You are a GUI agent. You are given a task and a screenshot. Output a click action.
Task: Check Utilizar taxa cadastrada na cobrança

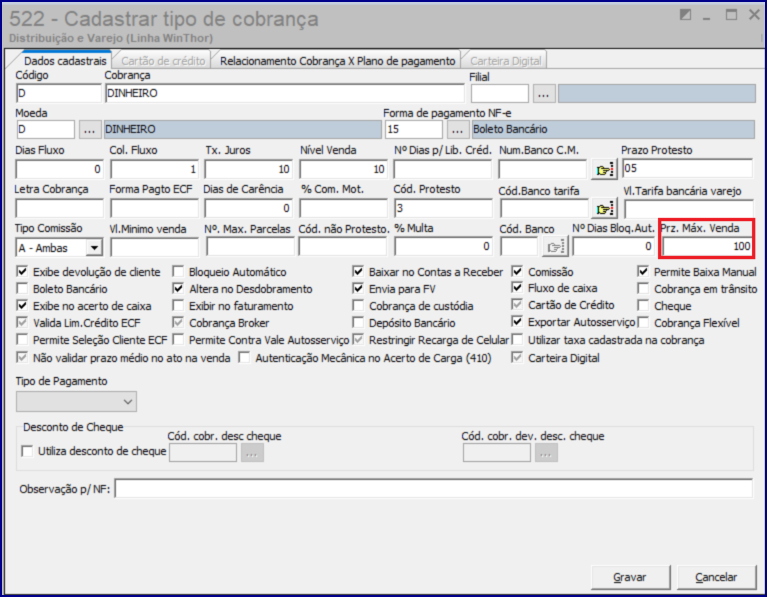tap(517, 340)
